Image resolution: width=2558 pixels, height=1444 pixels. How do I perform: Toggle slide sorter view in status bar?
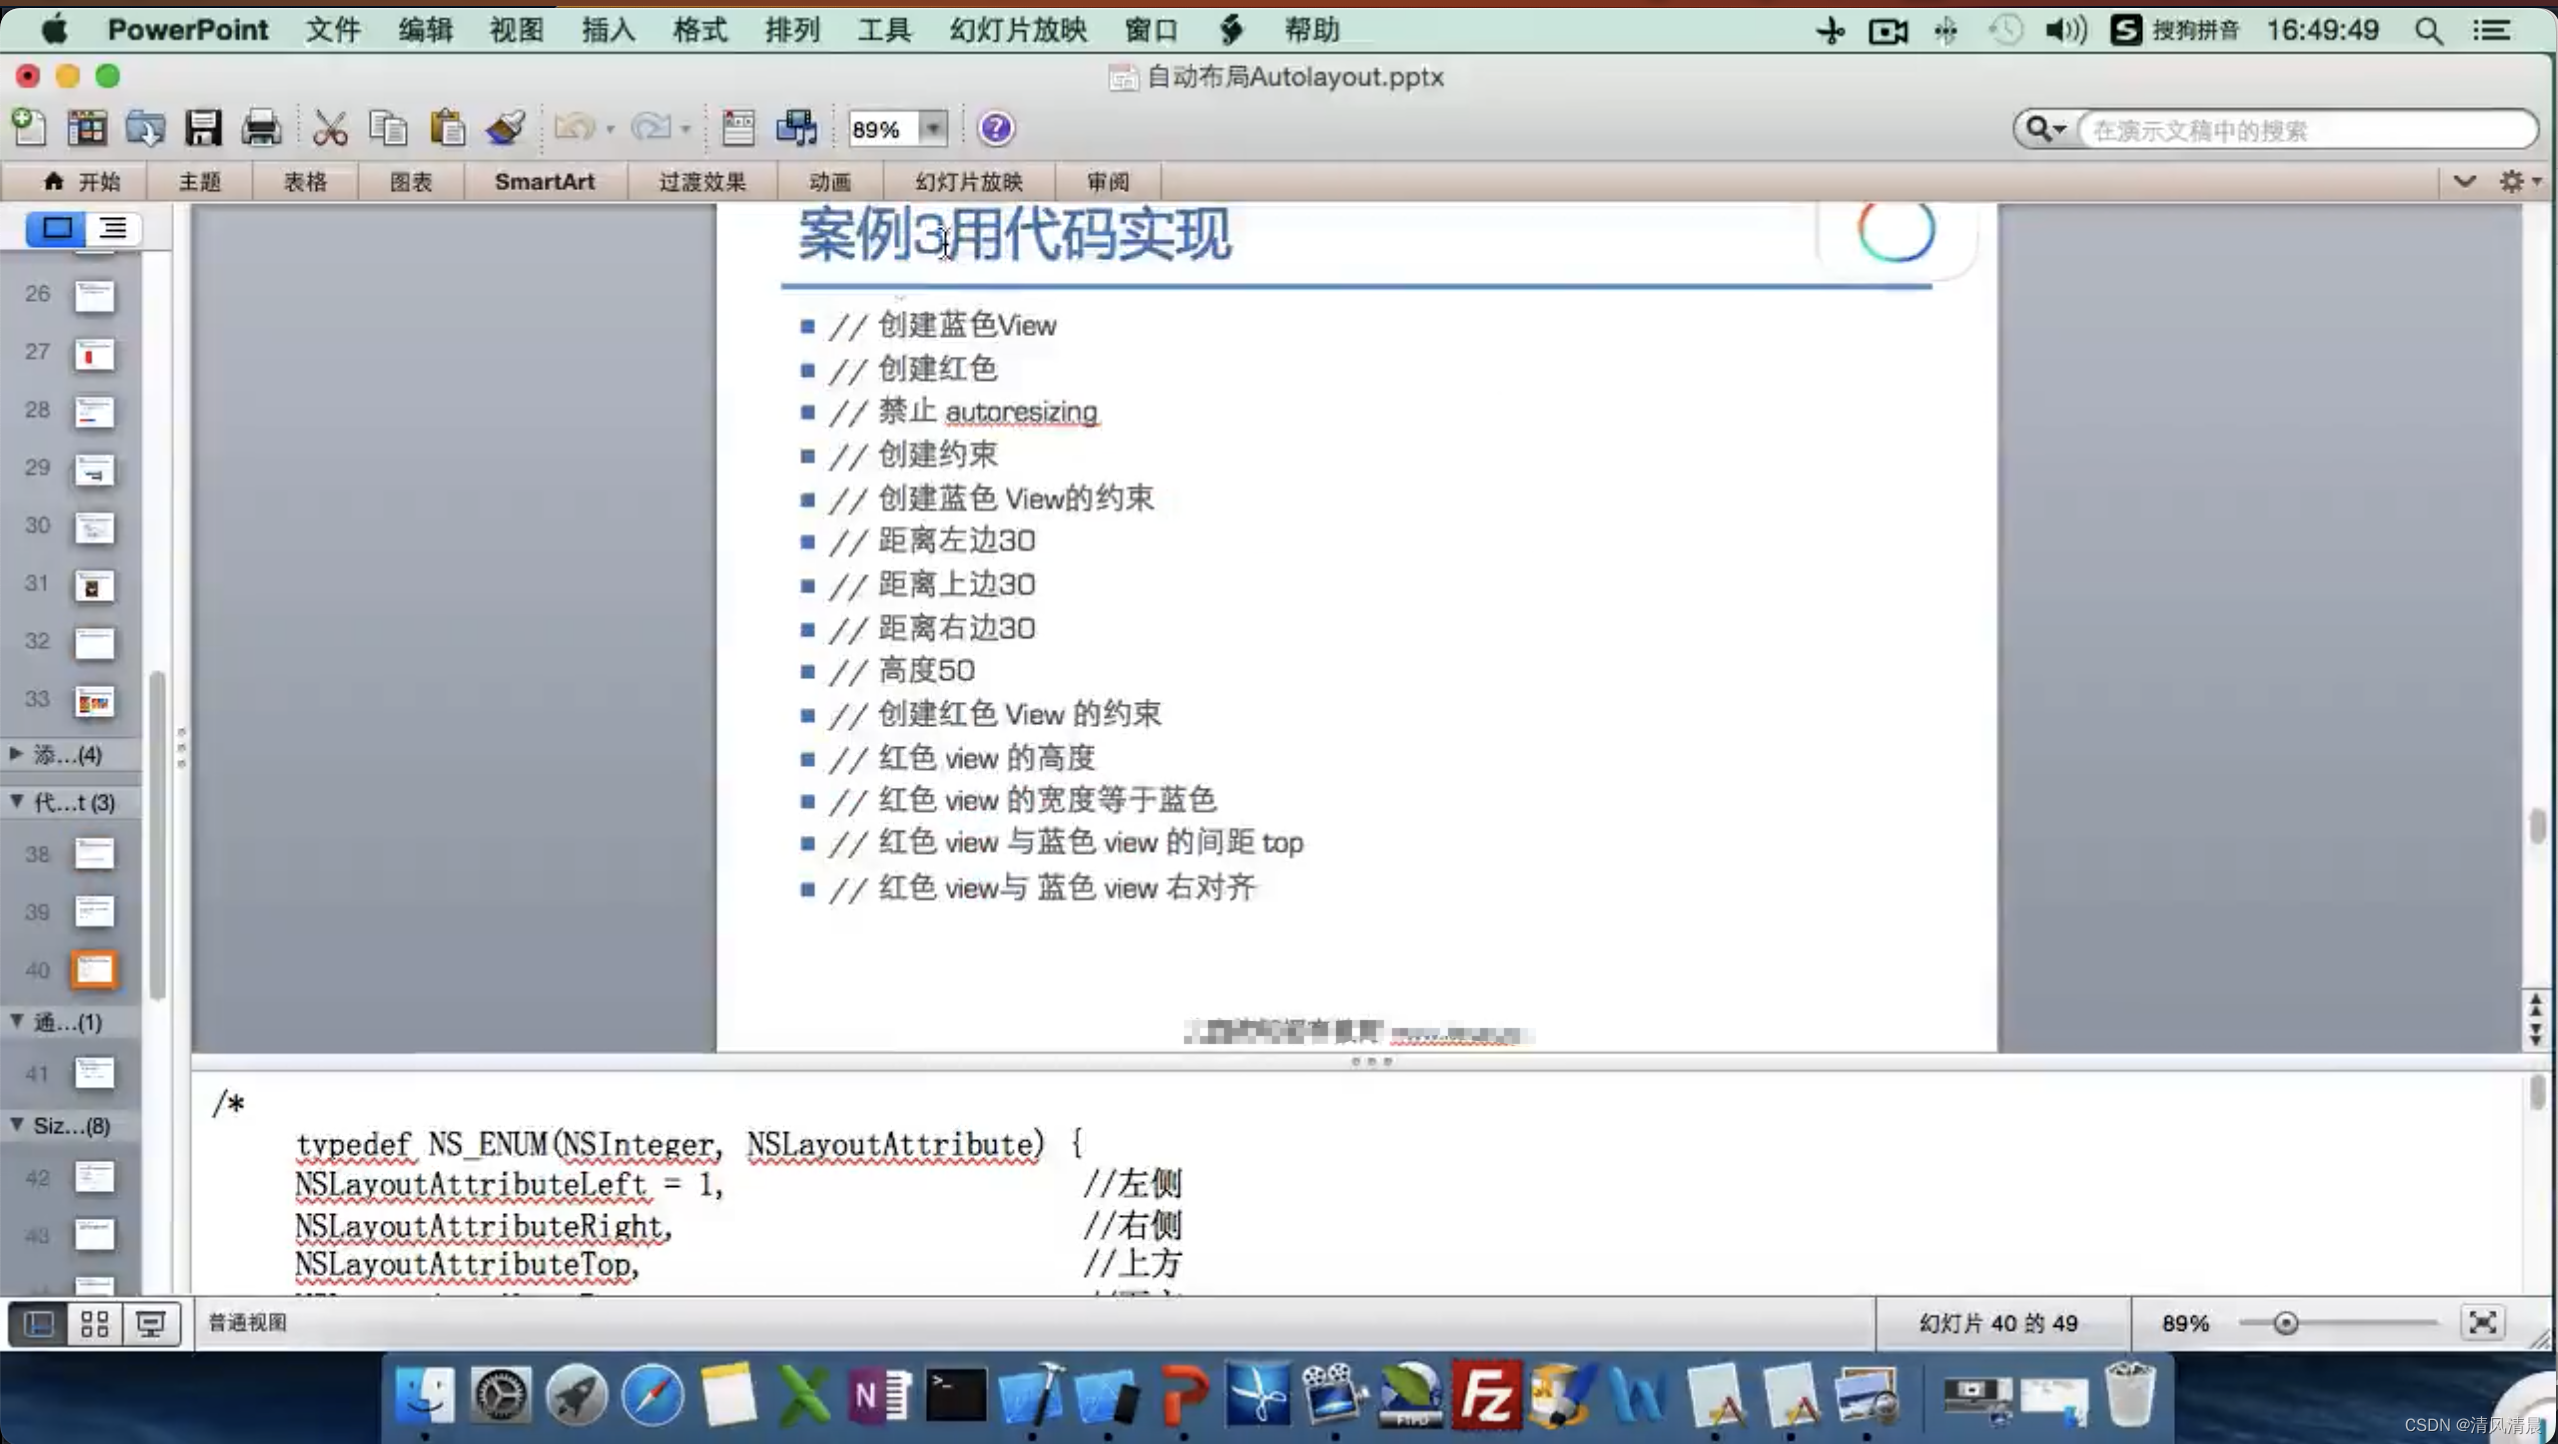95,1324
